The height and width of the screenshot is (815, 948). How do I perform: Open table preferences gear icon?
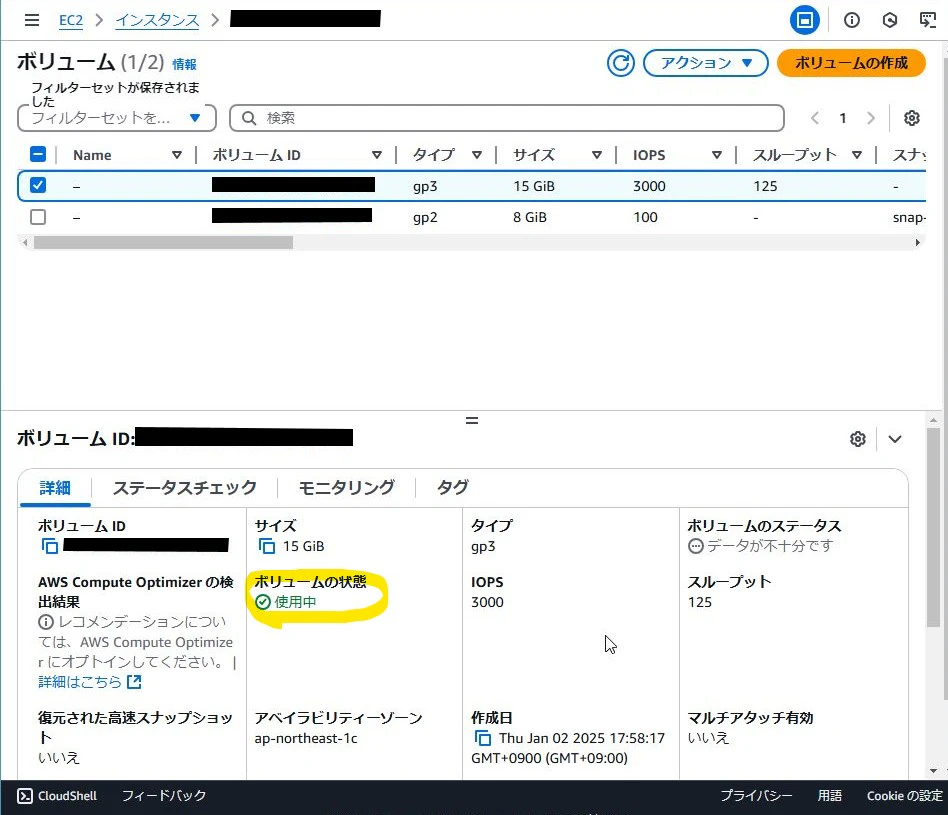tap(911, 118)
